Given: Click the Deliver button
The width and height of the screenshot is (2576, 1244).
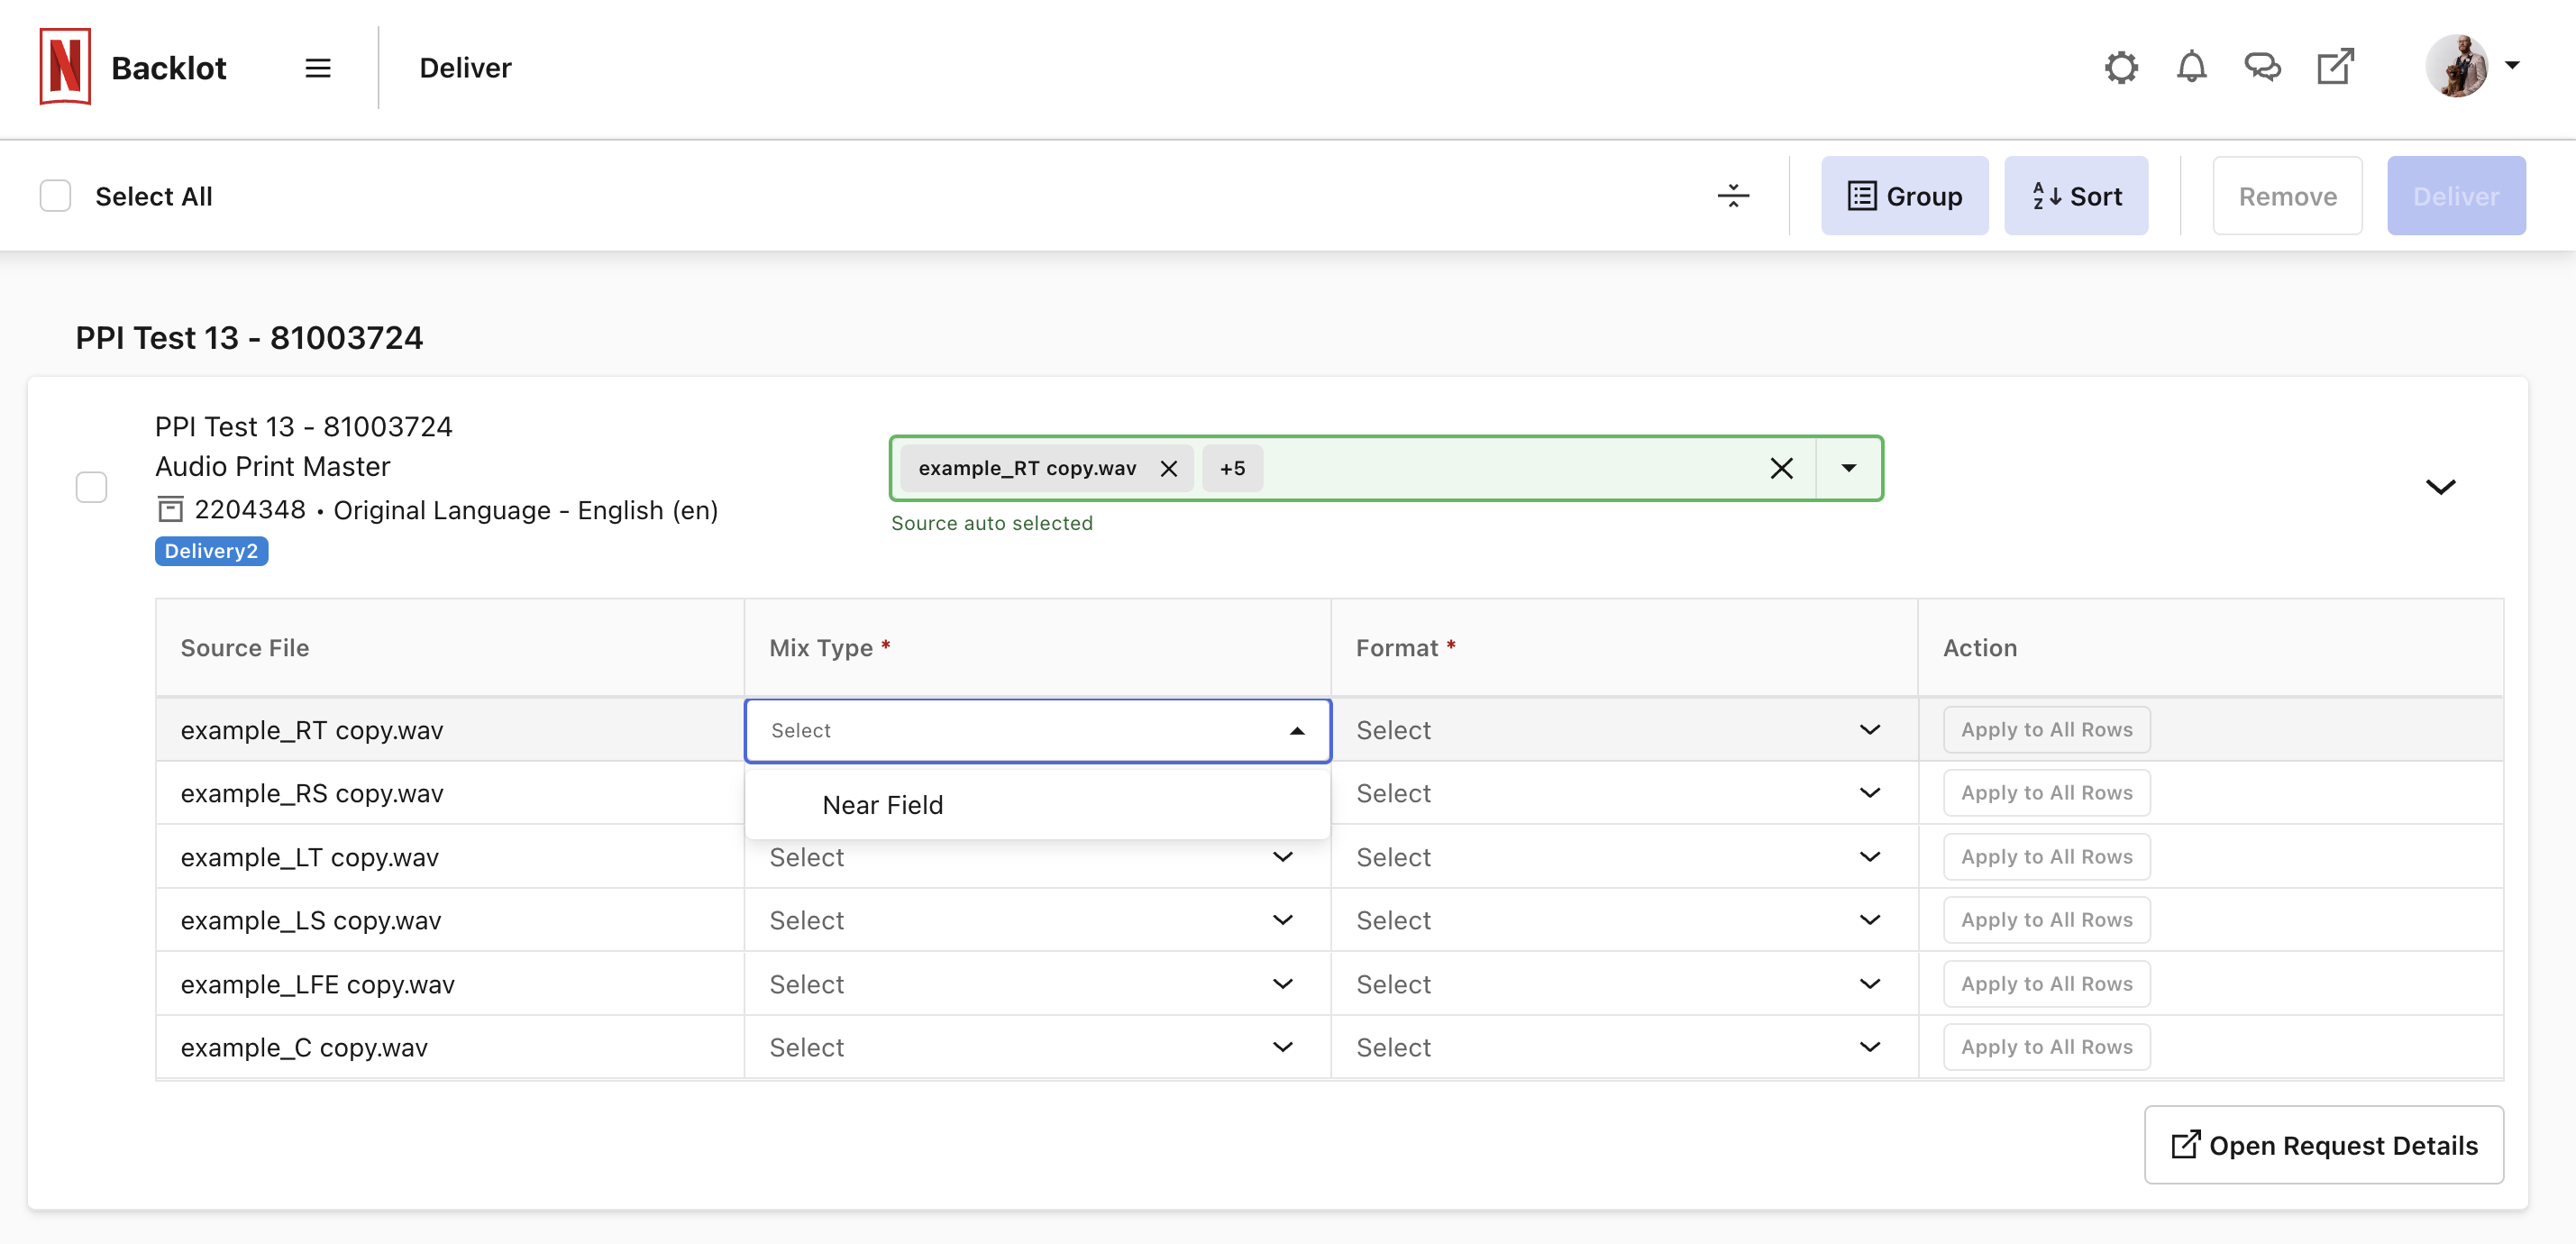Looking at the screenshot, I should click(x=2456, y=196).
